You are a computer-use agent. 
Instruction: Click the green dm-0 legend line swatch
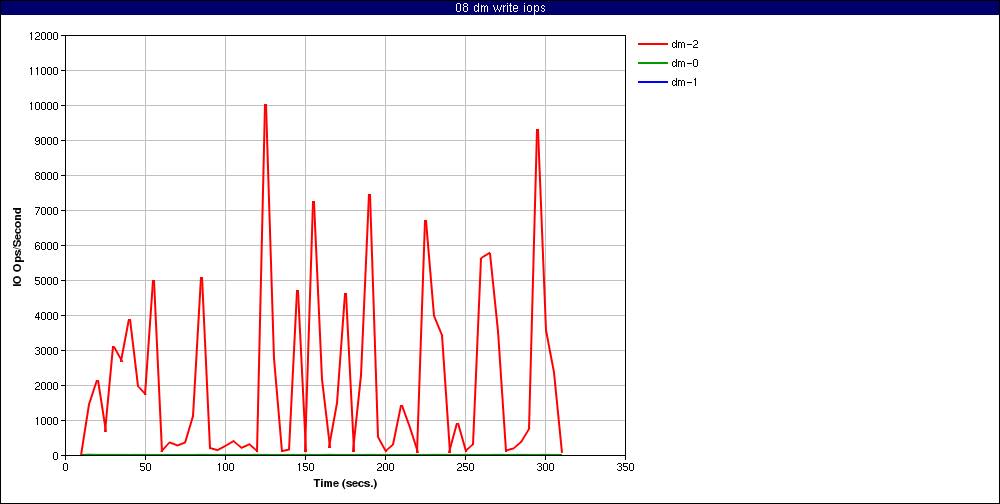click(x=651, y=63)
